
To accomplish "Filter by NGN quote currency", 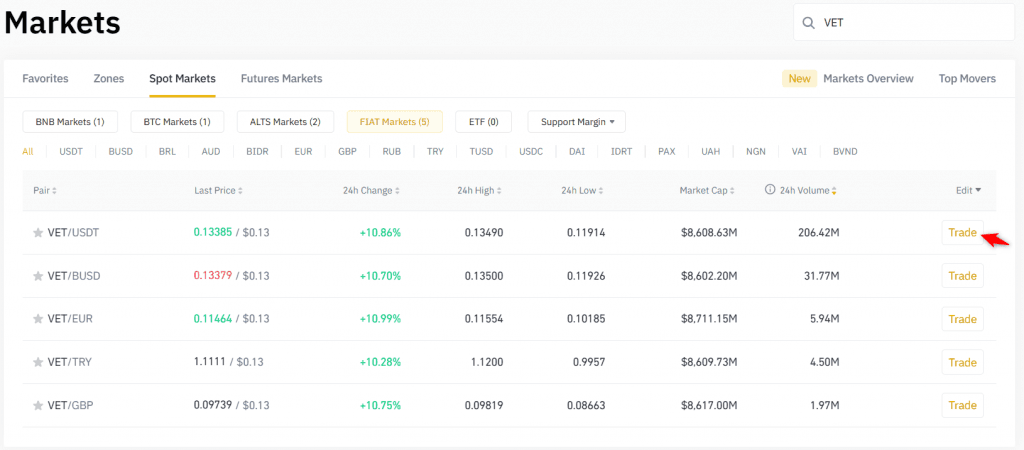I will click(756, 152).
